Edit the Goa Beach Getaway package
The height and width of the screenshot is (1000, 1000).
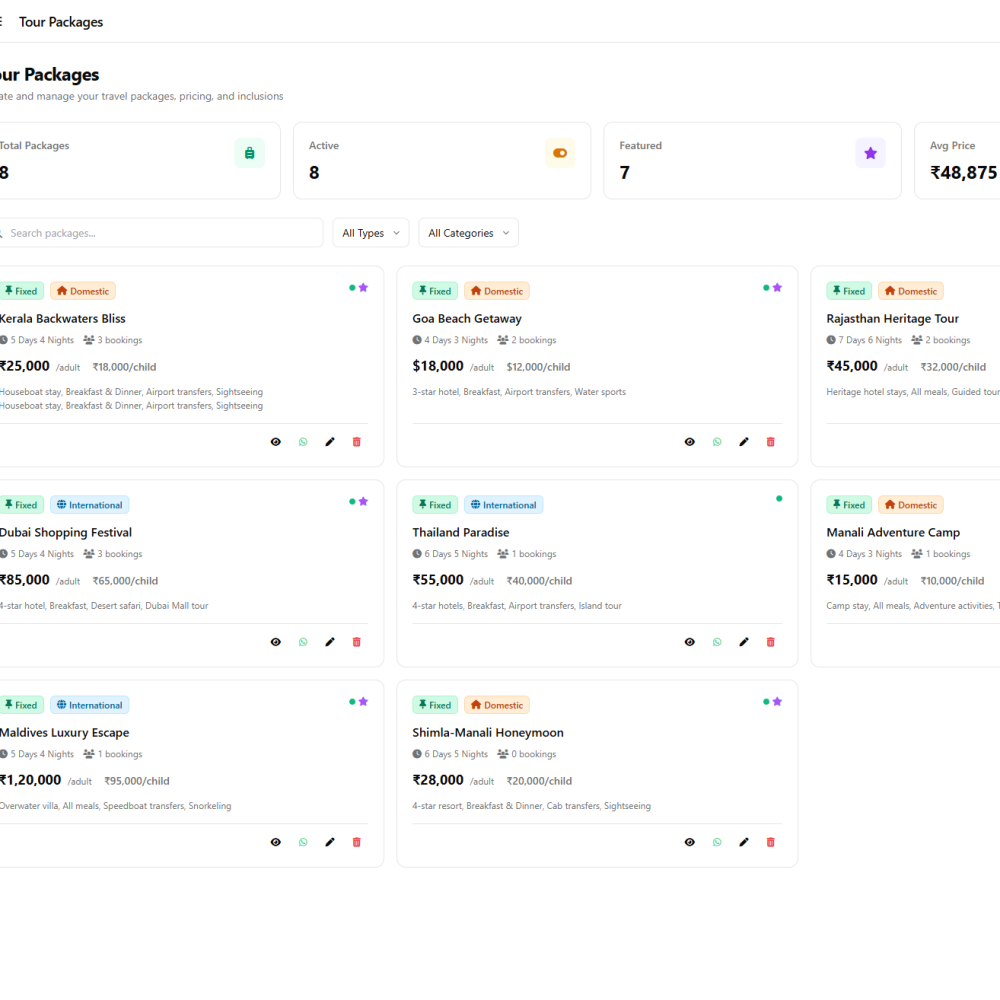tap(744, 442)
